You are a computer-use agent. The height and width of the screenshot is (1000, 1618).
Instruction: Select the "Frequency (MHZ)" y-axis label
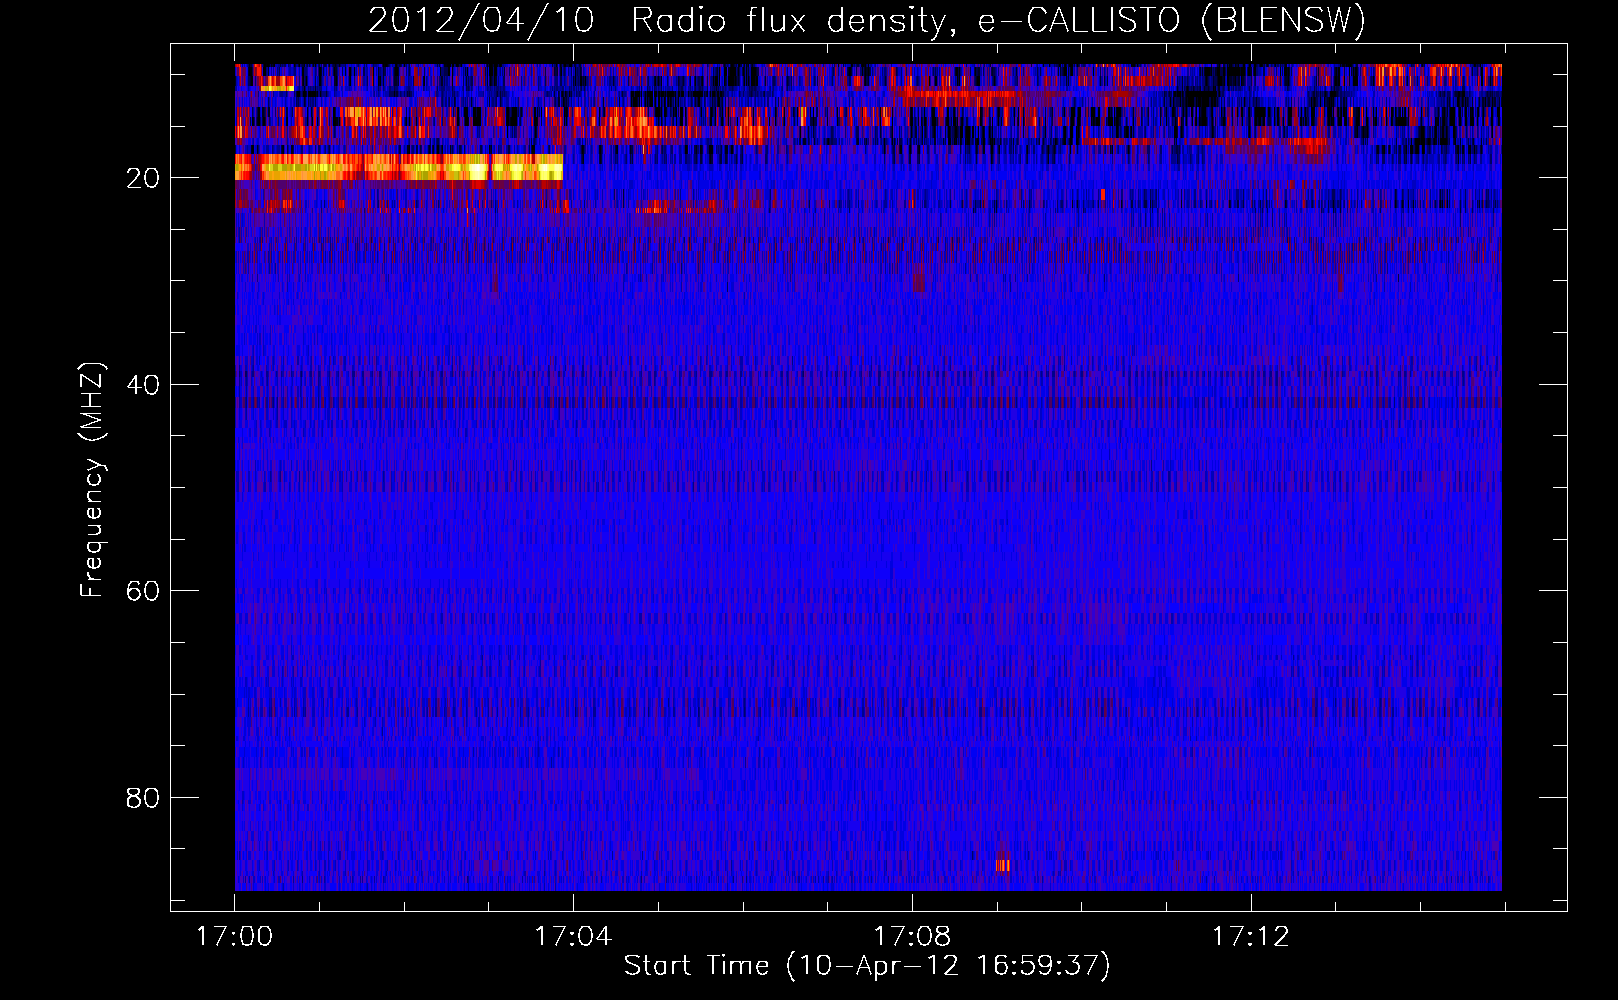(x=92, y=480)
